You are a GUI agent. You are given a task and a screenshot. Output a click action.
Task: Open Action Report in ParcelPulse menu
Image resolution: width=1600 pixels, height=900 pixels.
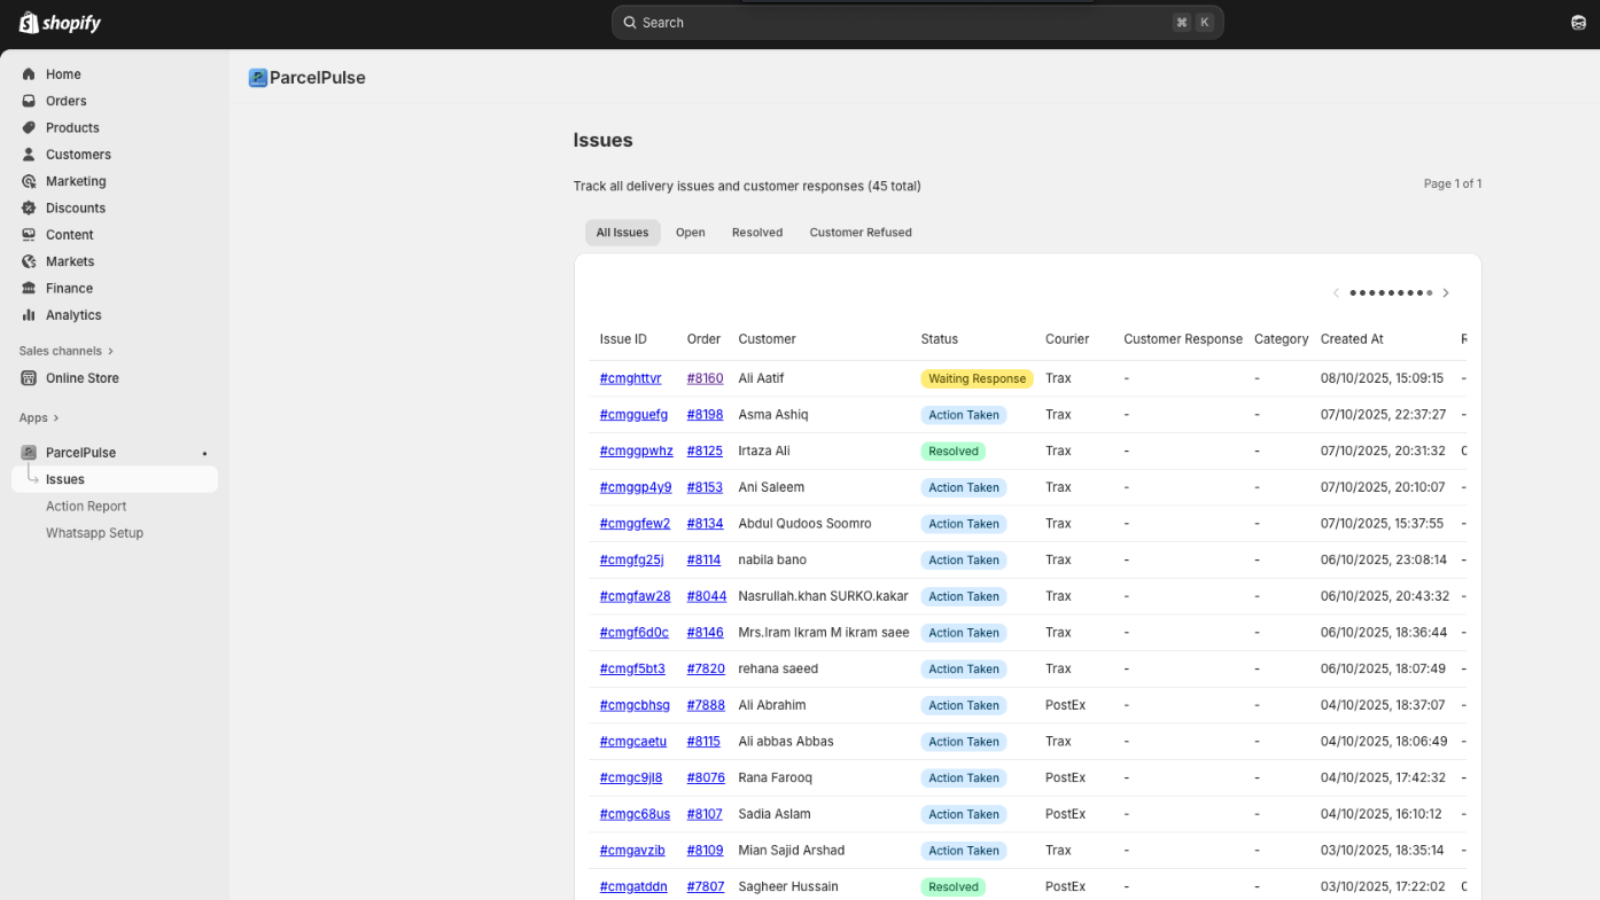[x=86, y=507]
